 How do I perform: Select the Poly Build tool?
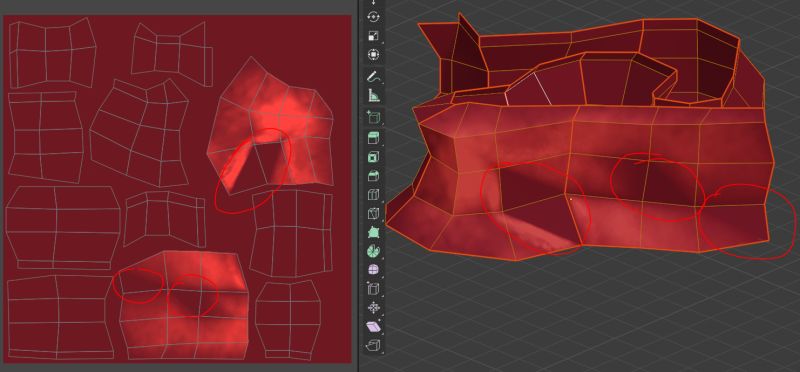point(373,232)
